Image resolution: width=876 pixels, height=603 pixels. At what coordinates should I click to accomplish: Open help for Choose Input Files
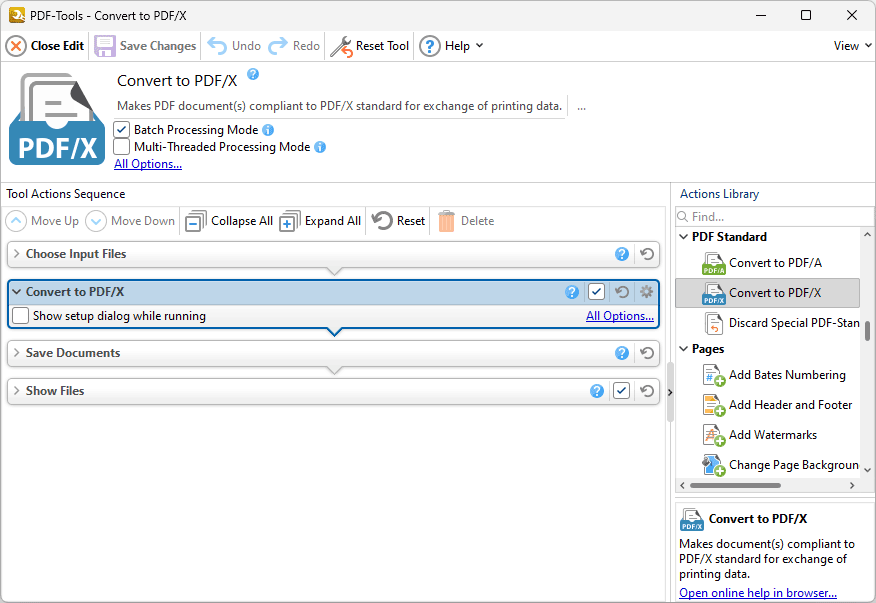(x=622, y=254)
